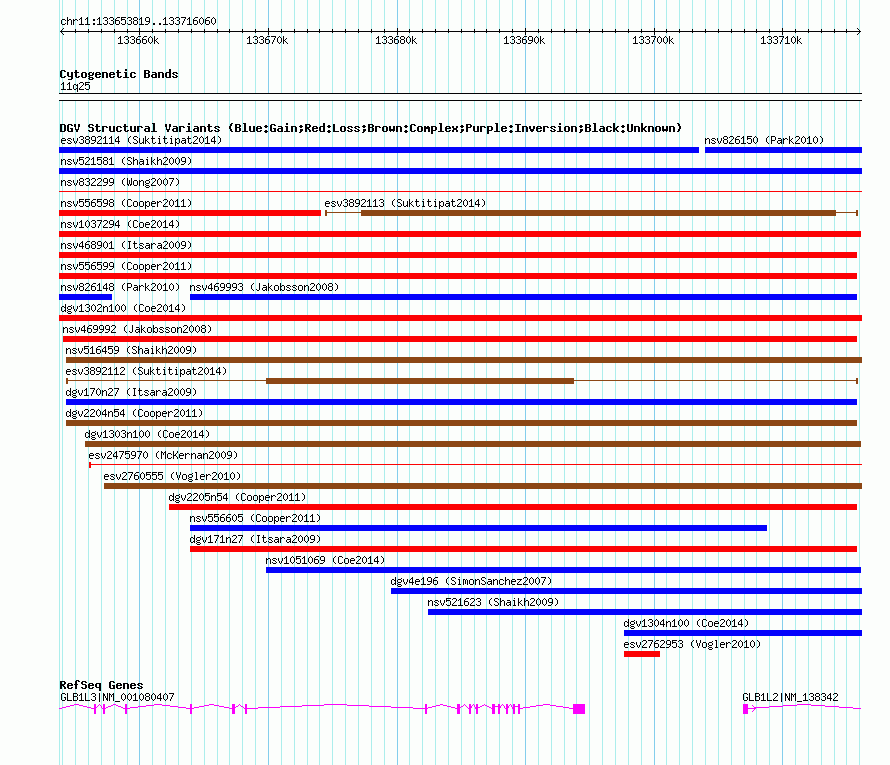Click the short red esv2762953 loss bar
The height and width of the screenshot is (765, 890).
tap(642, 654)
